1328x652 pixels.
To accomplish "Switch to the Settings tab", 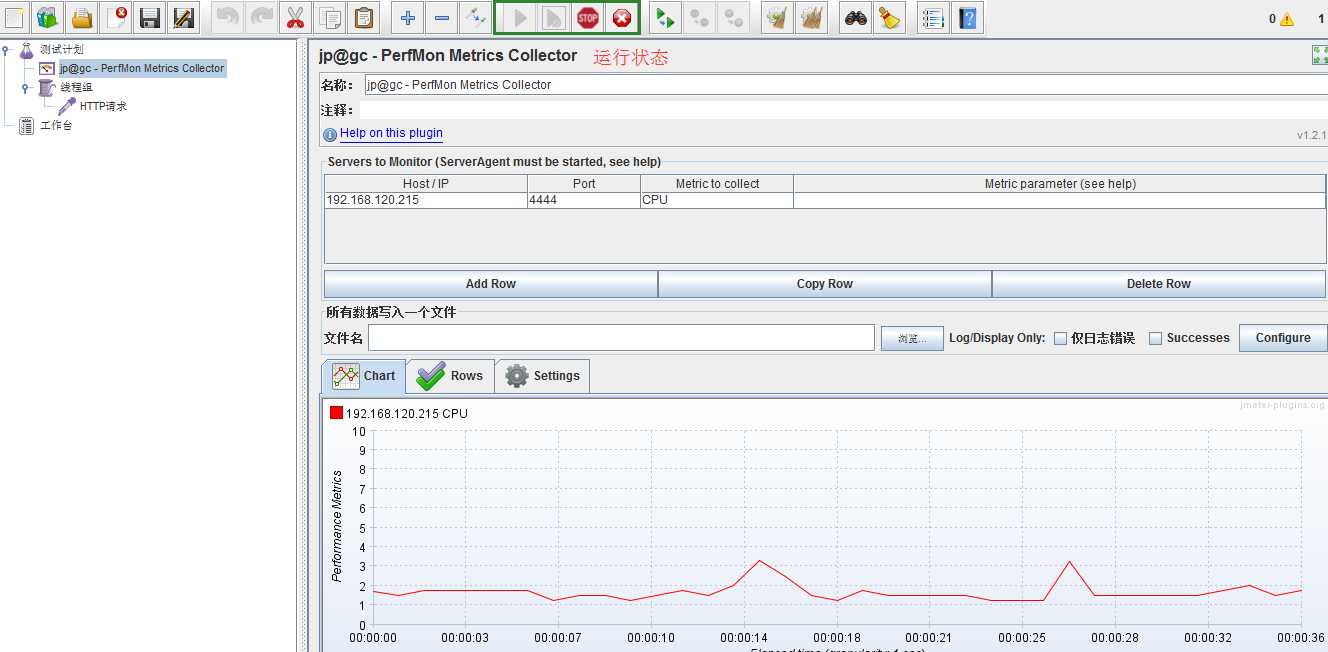I will point(542,376).
